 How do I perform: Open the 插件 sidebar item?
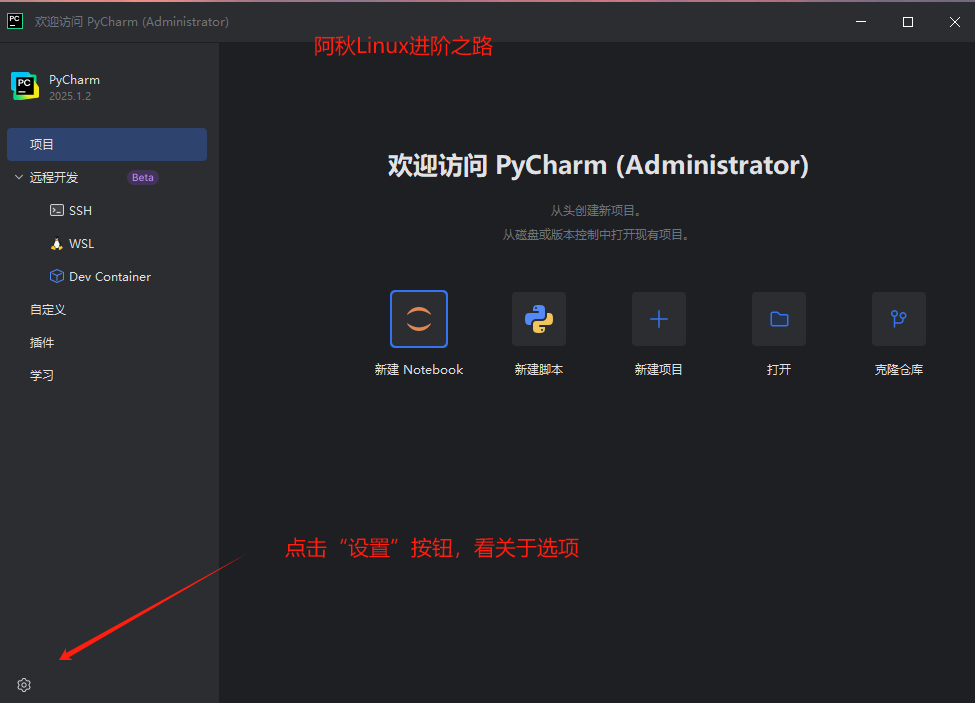(x=41, y=342)
